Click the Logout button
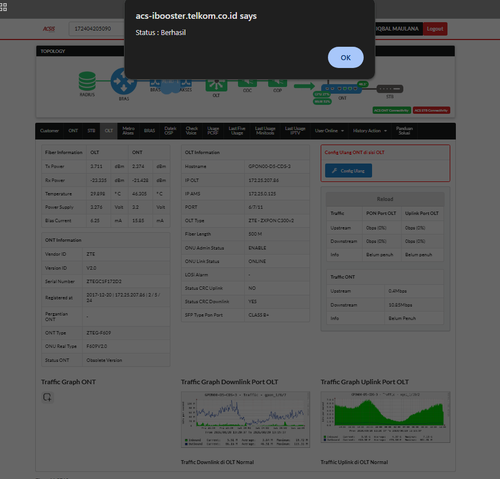Image resolution: width=500 pixels, height=479 pixels. point(435,29)
